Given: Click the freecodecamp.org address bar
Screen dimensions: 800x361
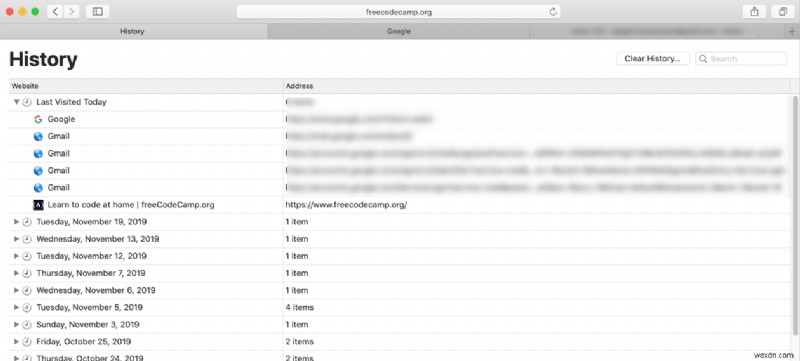Looking at the screenshot, I should [398, 12].
